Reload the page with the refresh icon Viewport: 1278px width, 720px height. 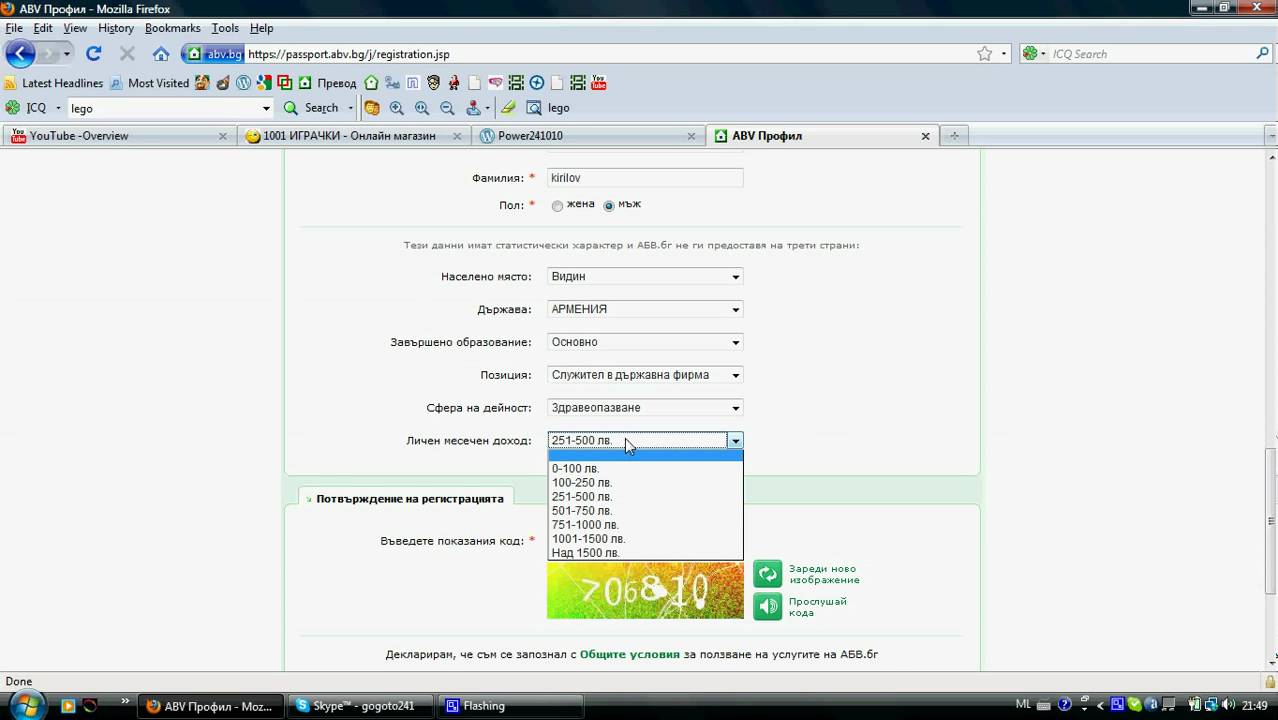click(x=94, y=54)
